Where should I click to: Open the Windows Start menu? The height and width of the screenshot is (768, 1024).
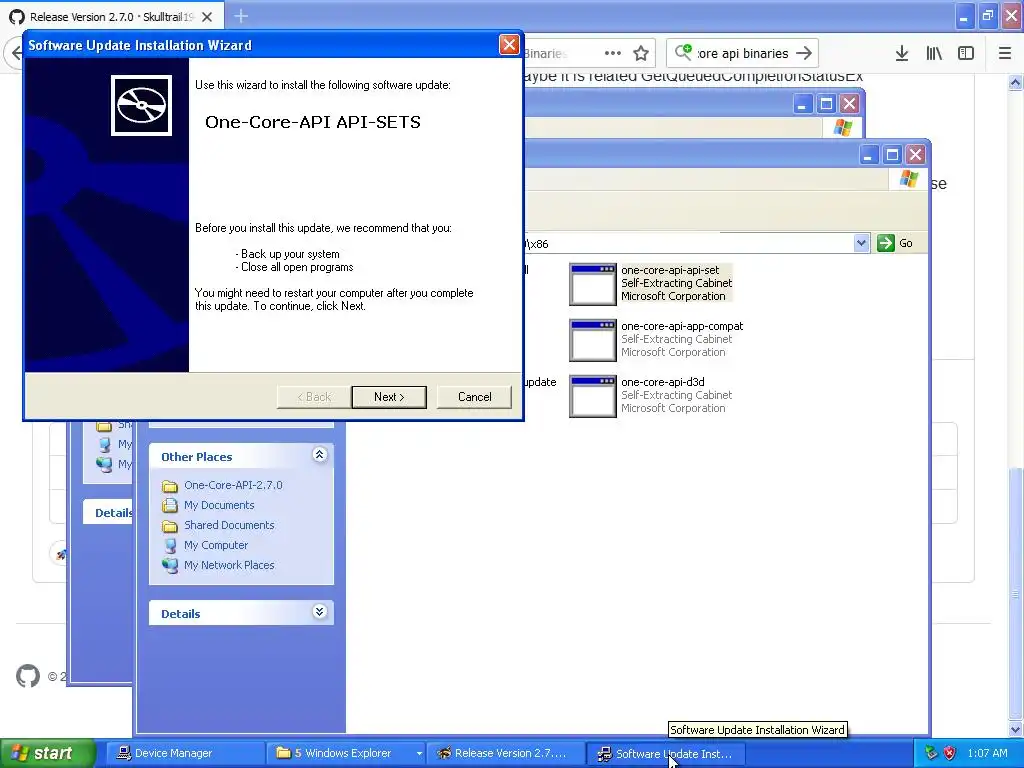(47, 753)
